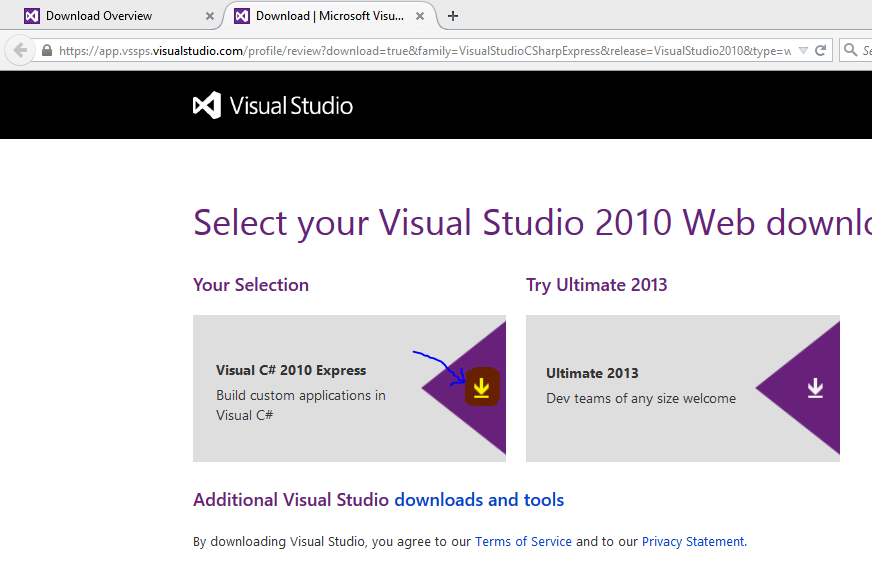Open the Terms of Service link

coord(523,541)
